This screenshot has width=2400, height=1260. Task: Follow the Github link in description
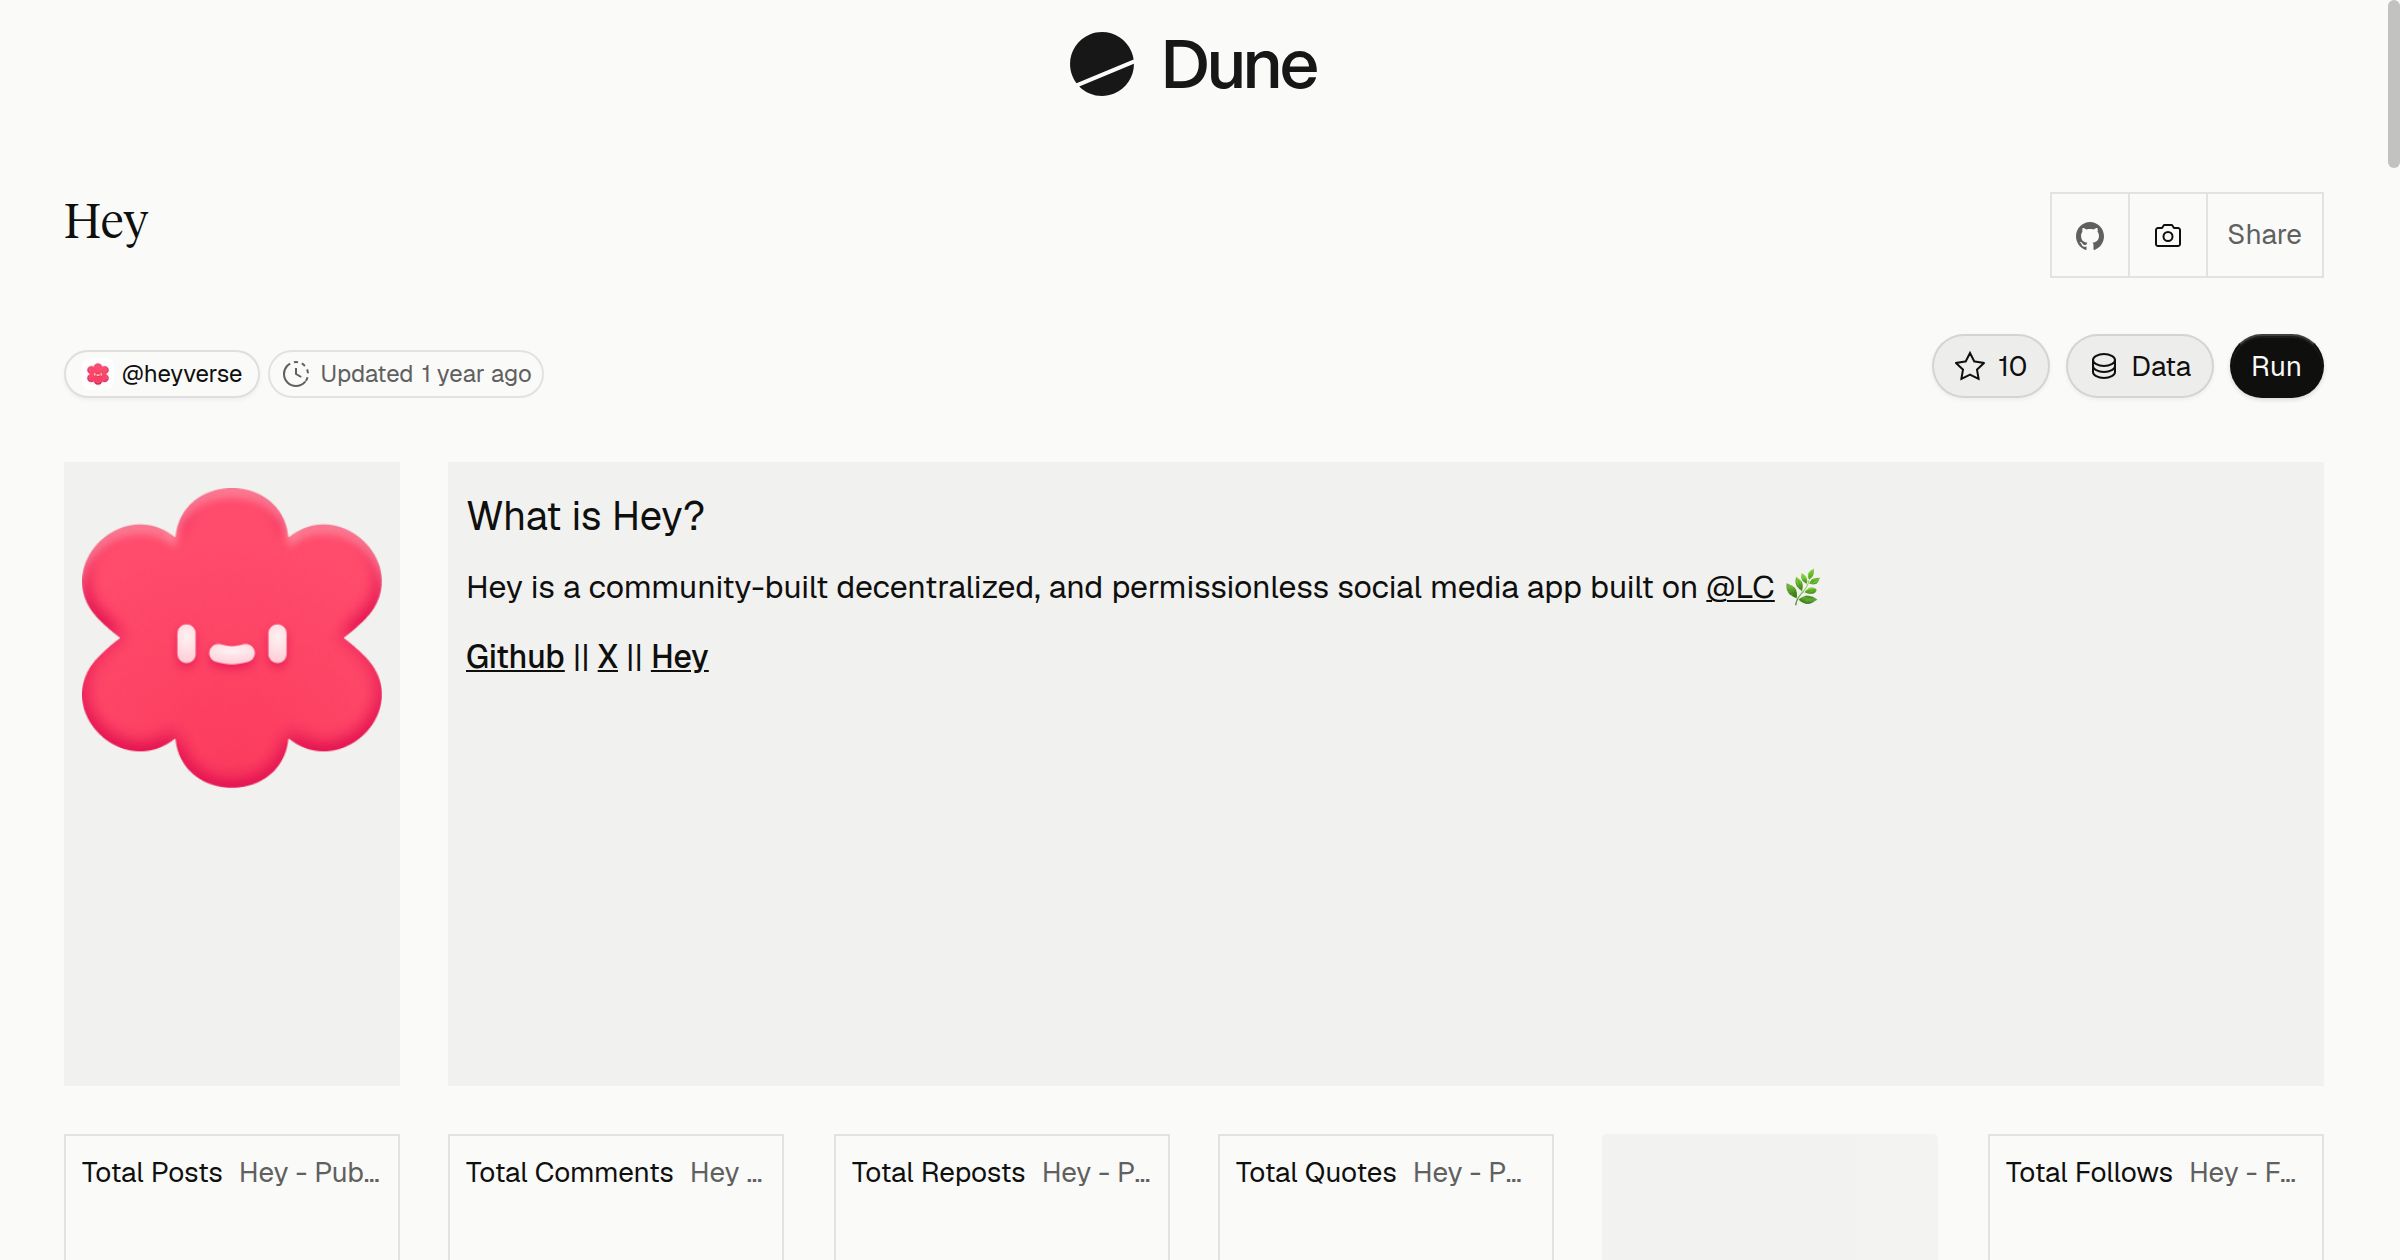point(515,657)
